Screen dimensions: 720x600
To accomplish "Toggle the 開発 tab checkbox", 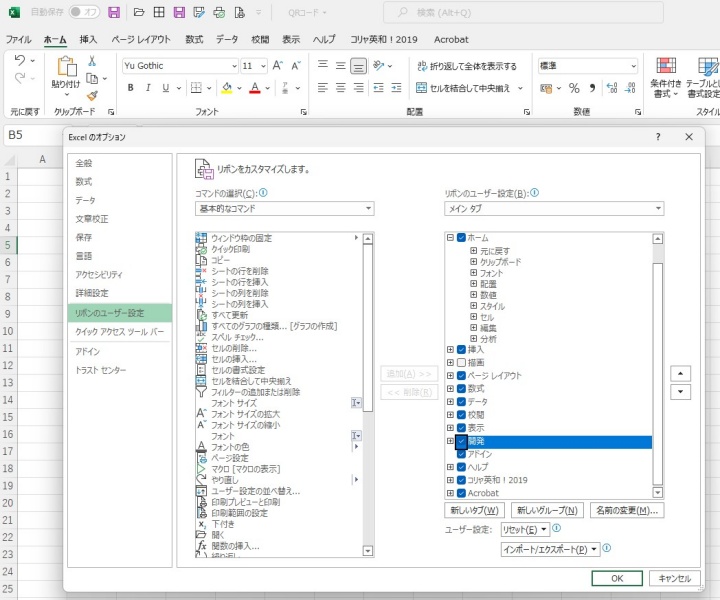I will point(461,441).
